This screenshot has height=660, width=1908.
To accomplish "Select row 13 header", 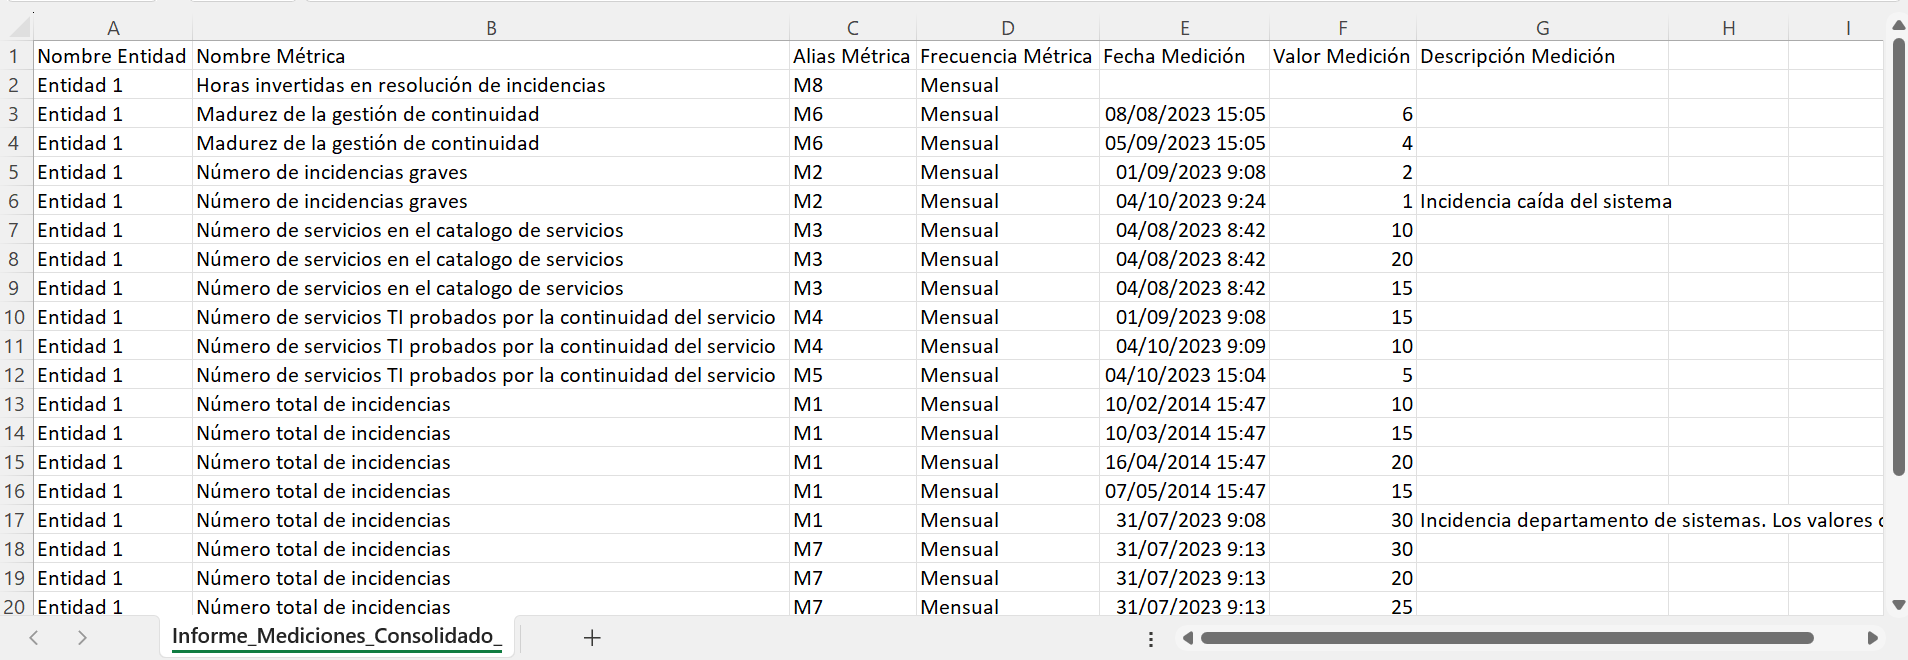I will click(15, 404).
